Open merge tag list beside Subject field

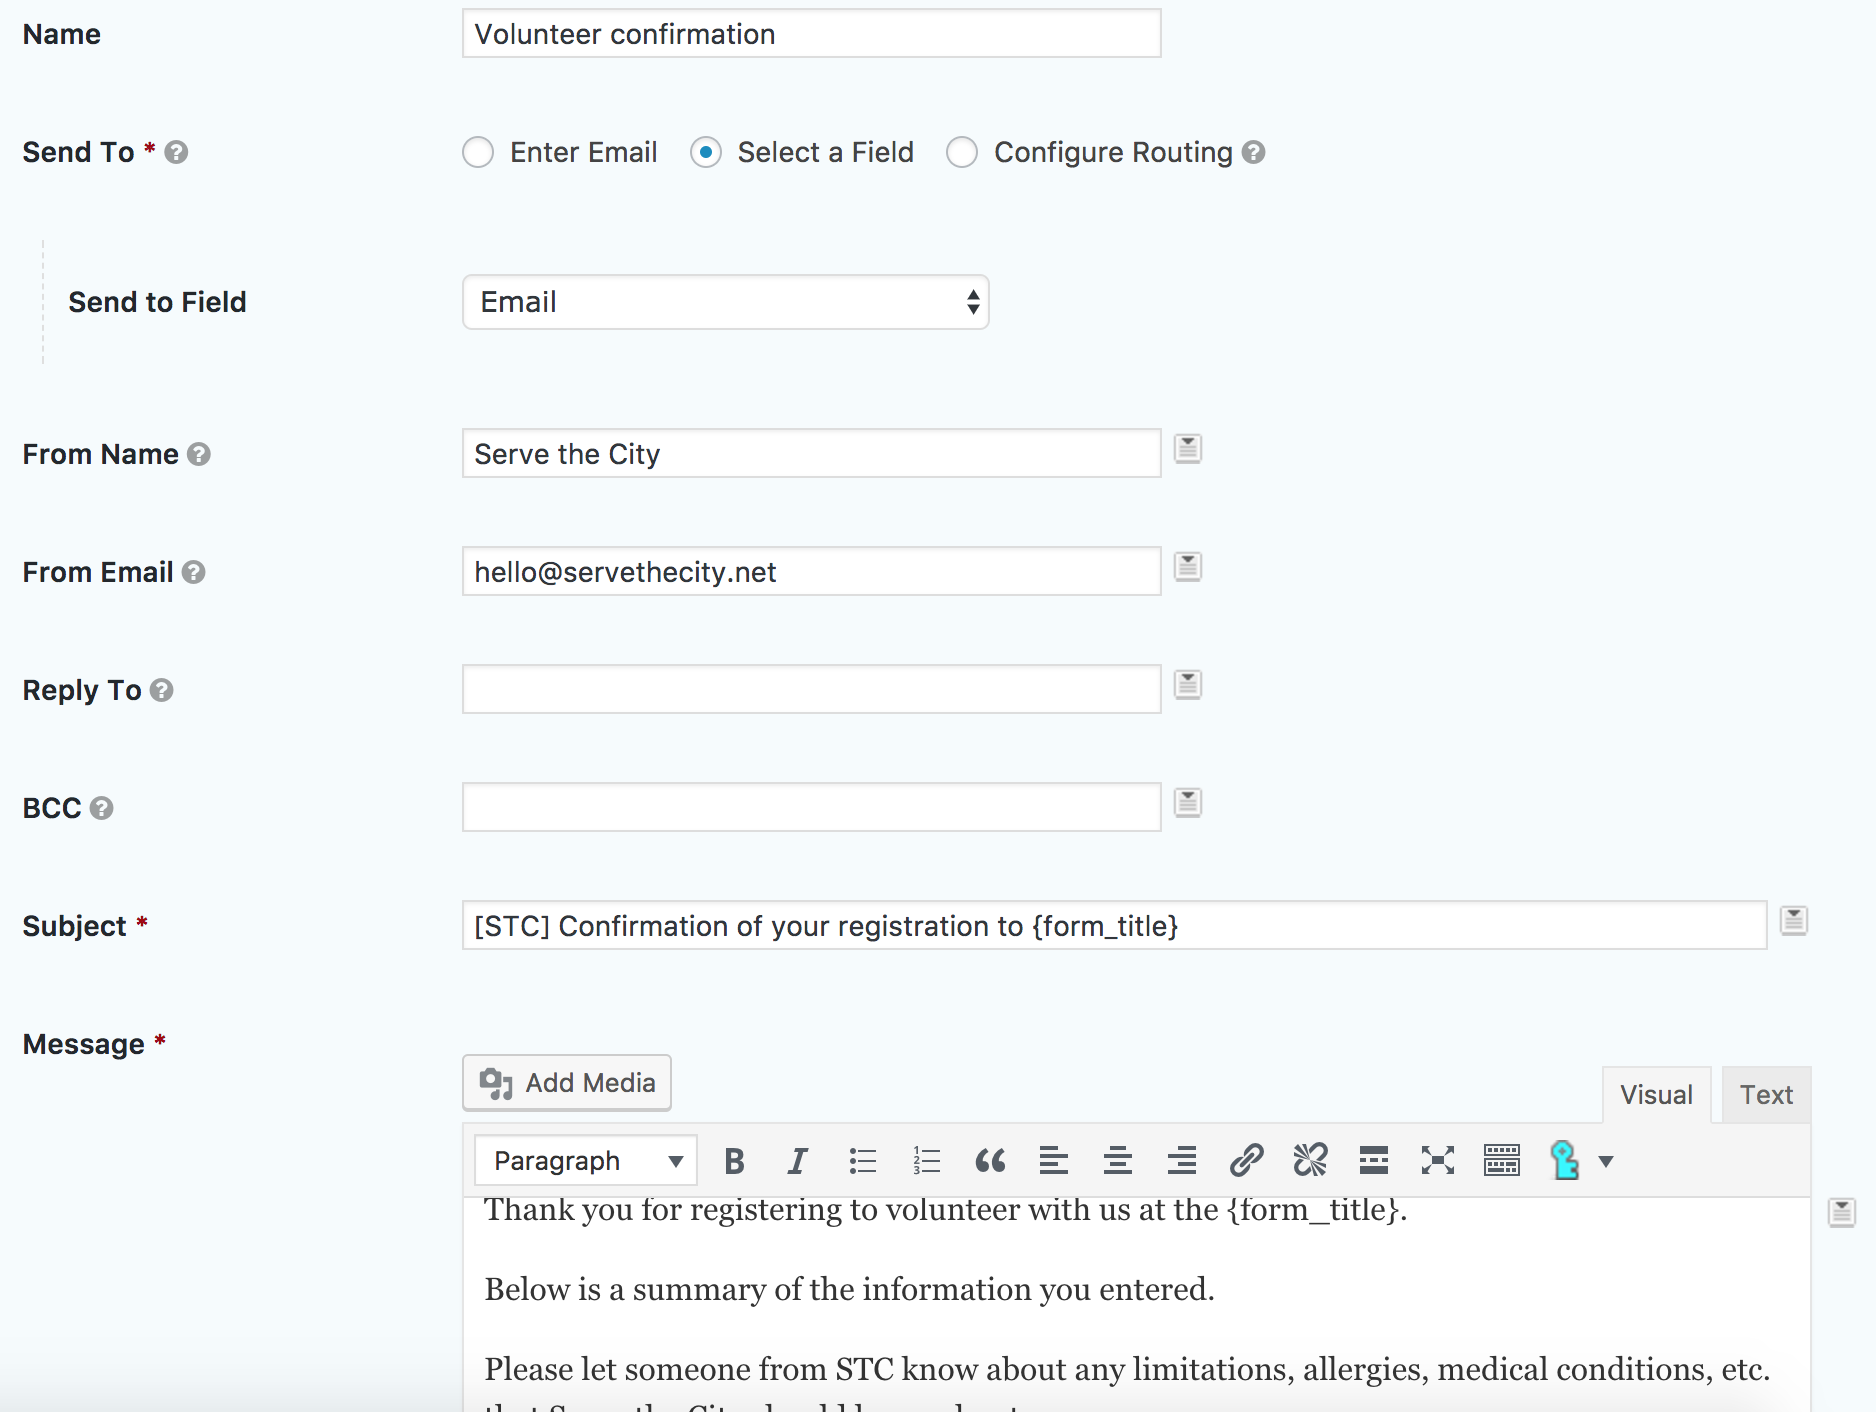[1793, 920]
